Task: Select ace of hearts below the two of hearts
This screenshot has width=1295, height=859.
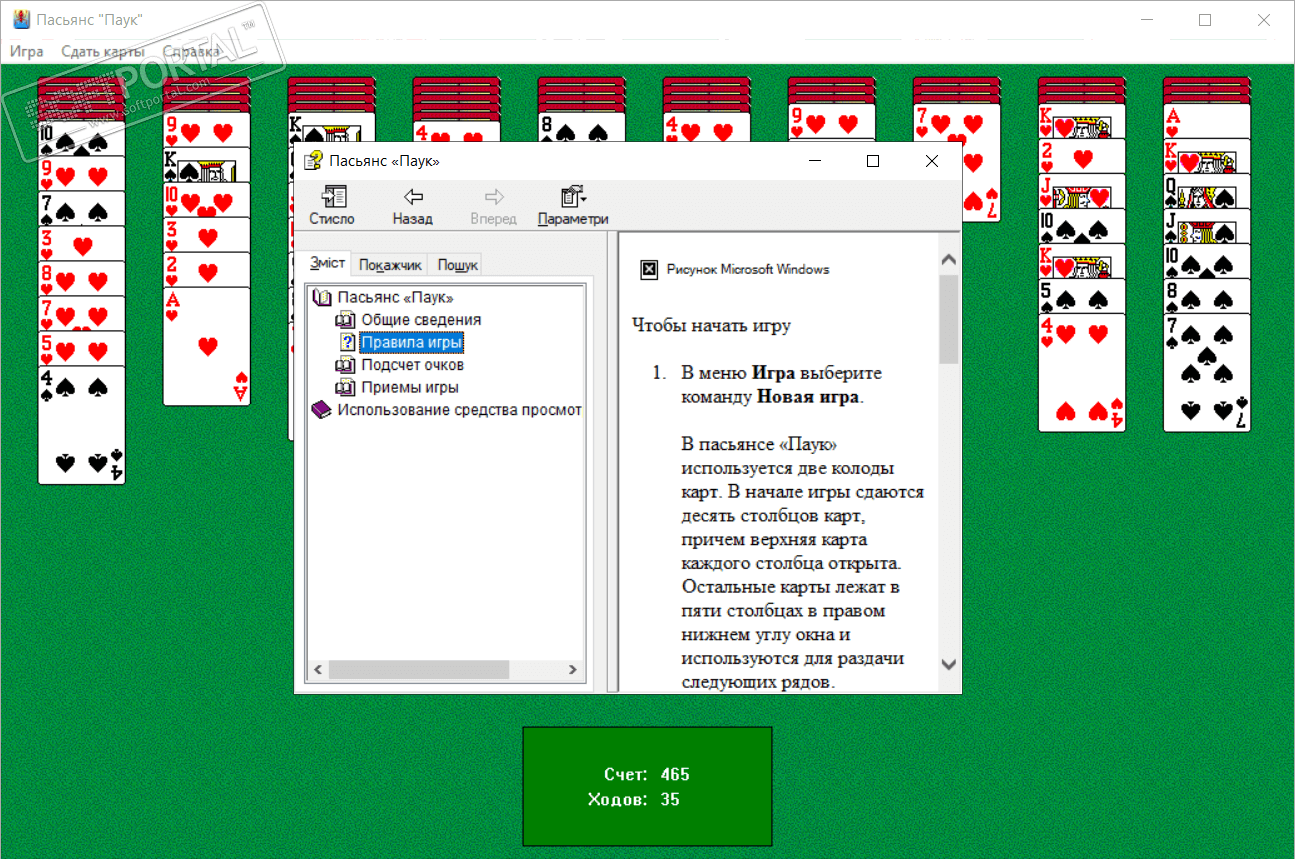Action: [x=207, y=346]
